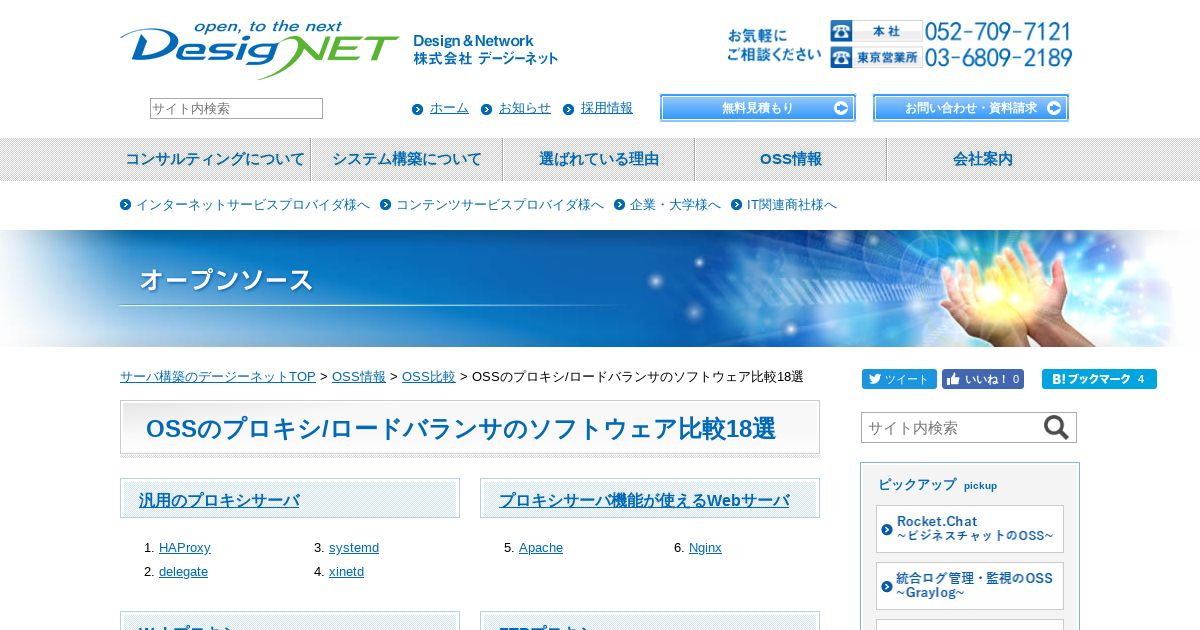
Task: Click phone number 052-709-7121
Action: pos(998,31)
